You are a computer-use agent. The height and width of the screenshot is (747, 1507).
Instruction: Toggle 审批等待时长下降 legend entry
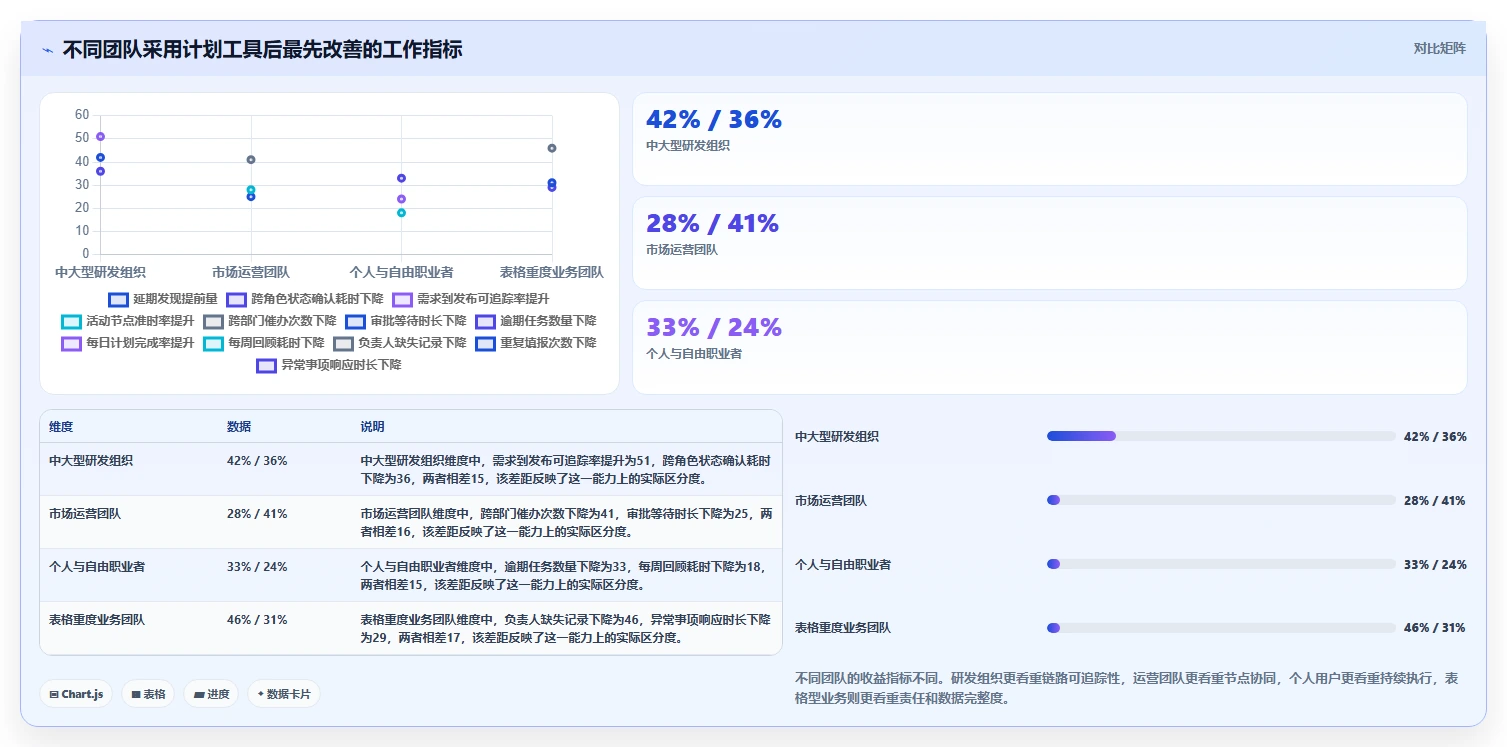pyautogui.click(x=406, y=321)
